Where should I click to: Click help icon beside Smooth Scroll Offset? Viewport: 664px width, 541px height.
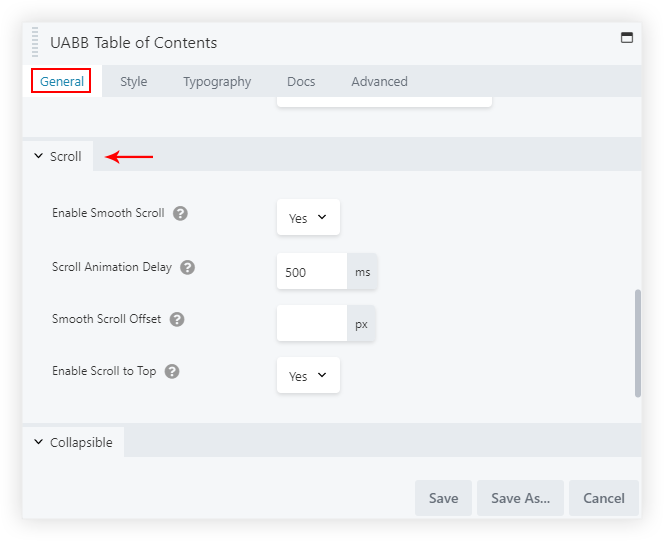tap(177, 320)
